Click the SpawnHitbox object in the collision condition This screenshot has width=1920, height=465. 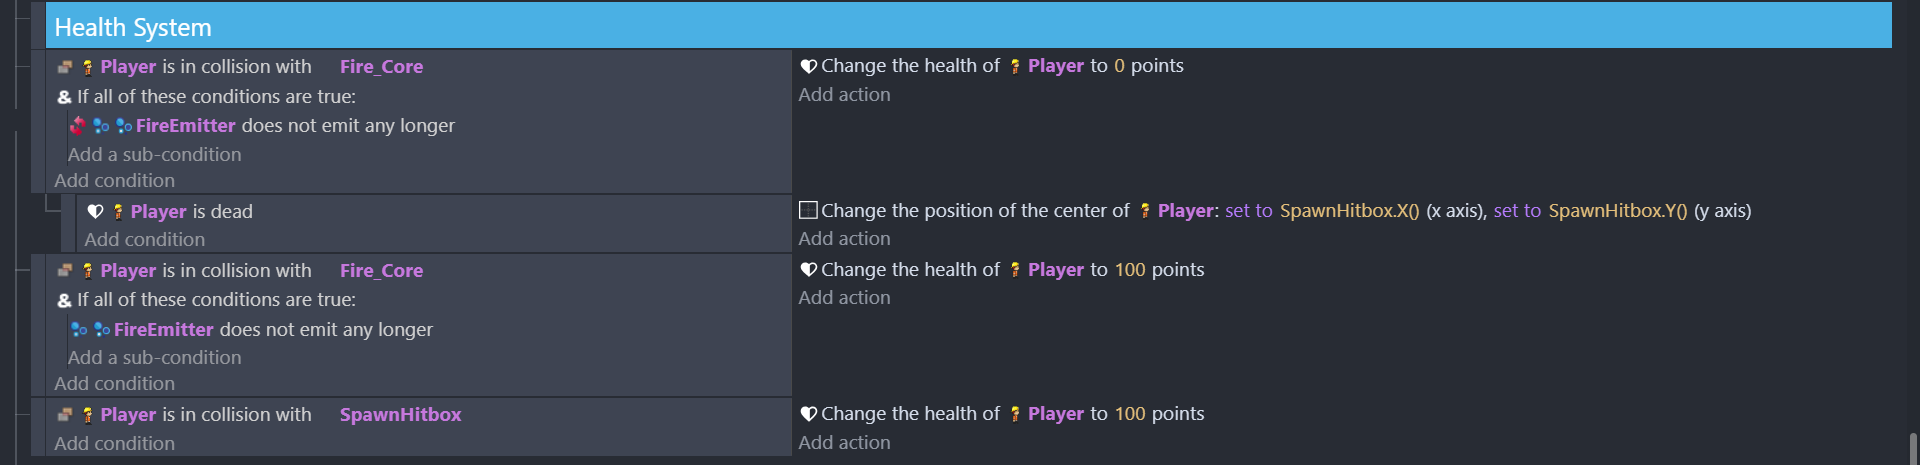click(x=400, y=415)
